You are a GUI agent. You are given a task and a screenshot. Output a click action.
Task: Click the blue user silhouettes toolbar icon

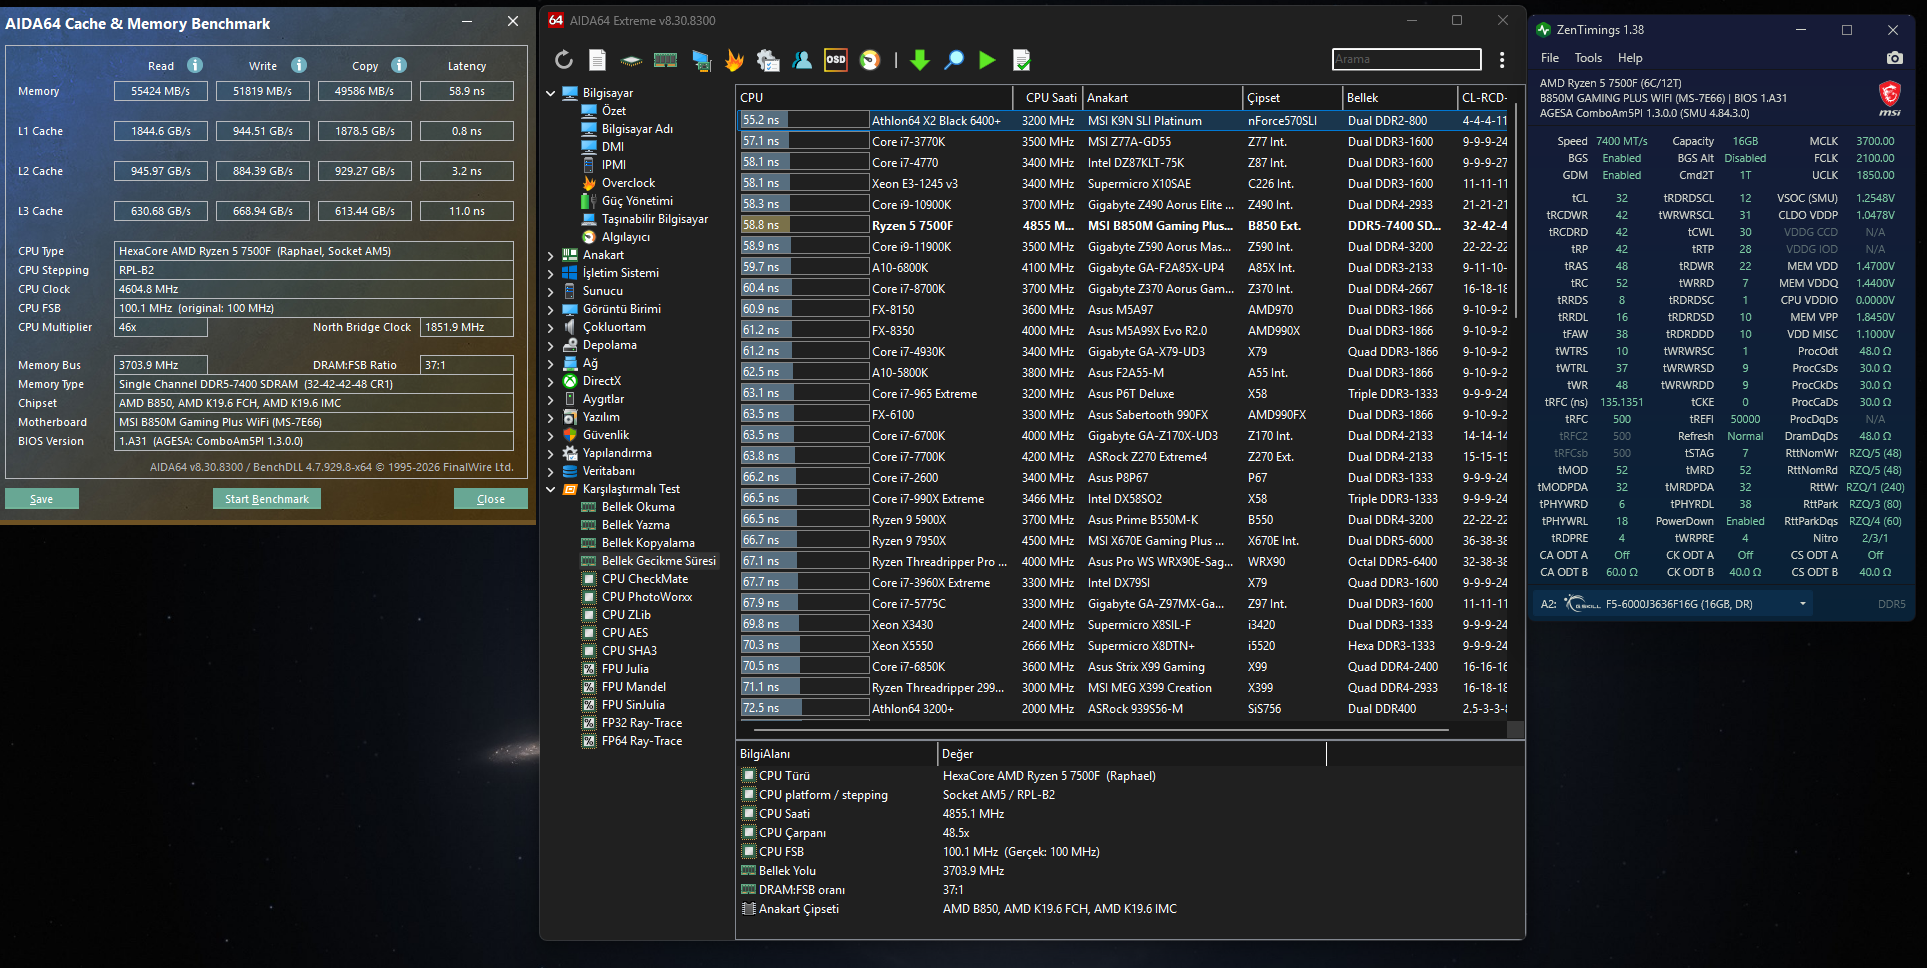[802, 60]
